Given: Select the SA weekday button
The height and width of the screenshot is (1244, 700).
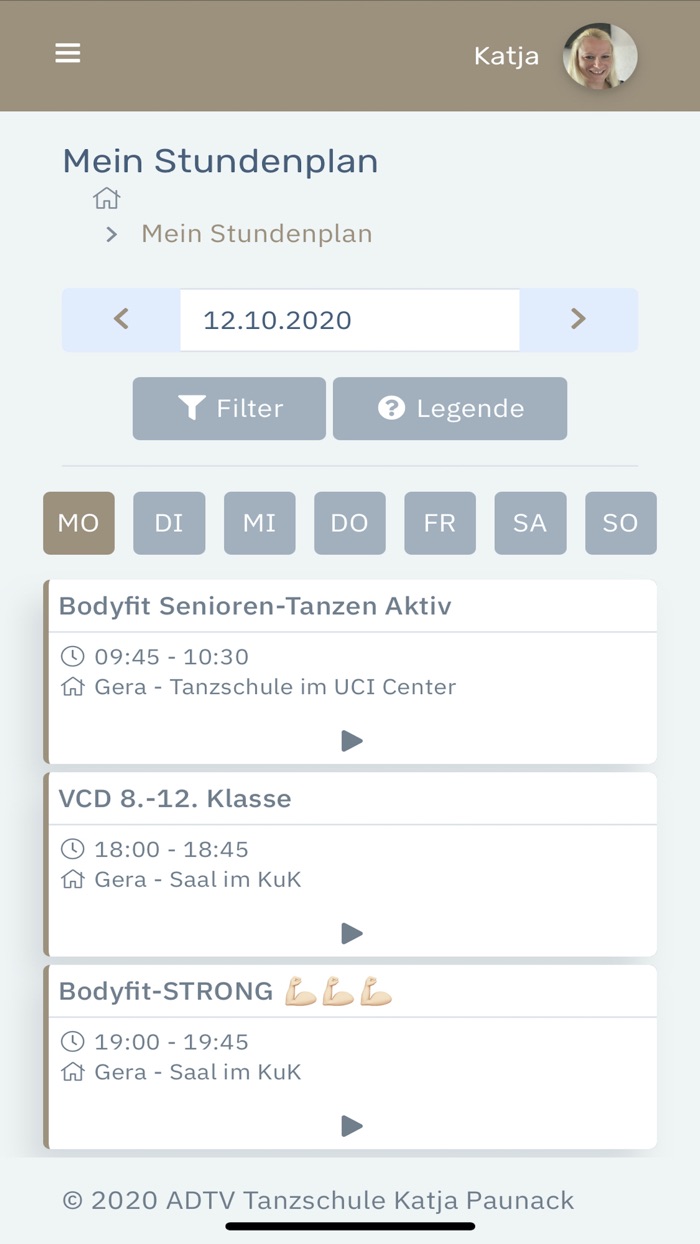Looking at the screenshot, I should click(530, 523).
